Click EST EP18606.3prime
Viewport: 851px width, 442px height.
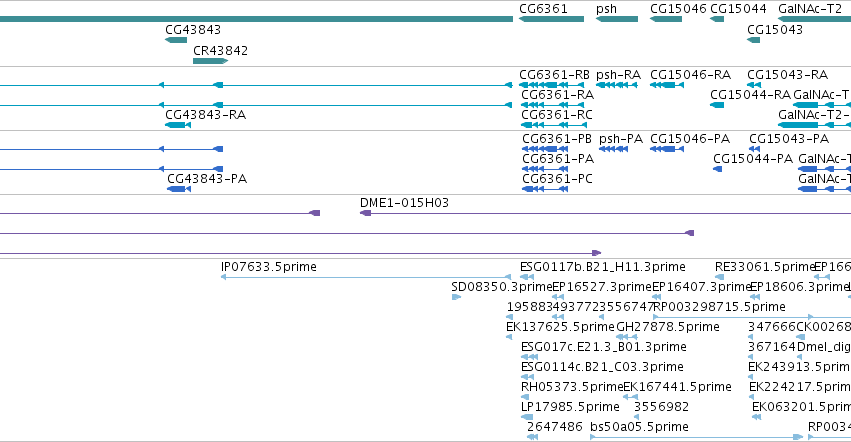799,287
